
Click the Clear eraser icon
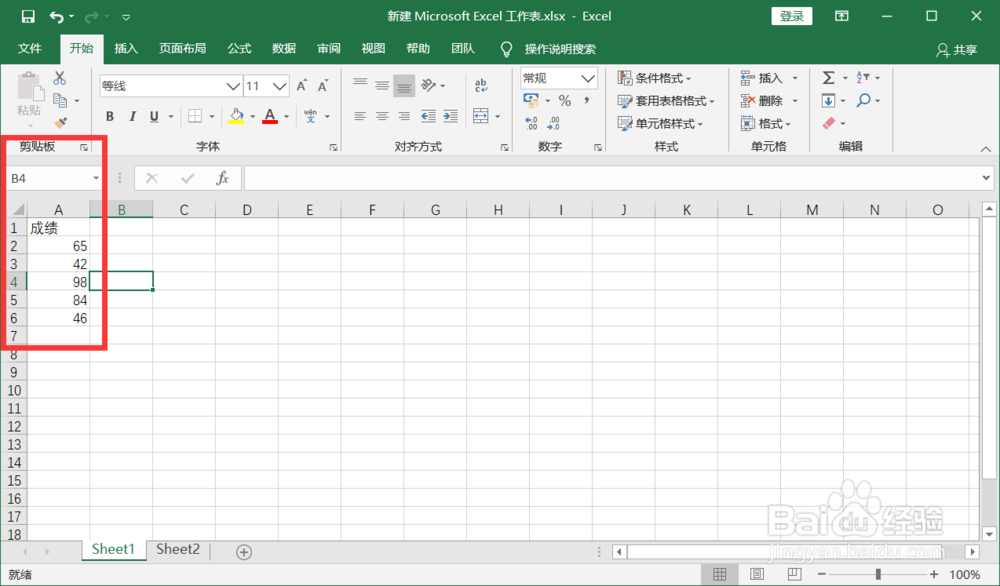829,123
